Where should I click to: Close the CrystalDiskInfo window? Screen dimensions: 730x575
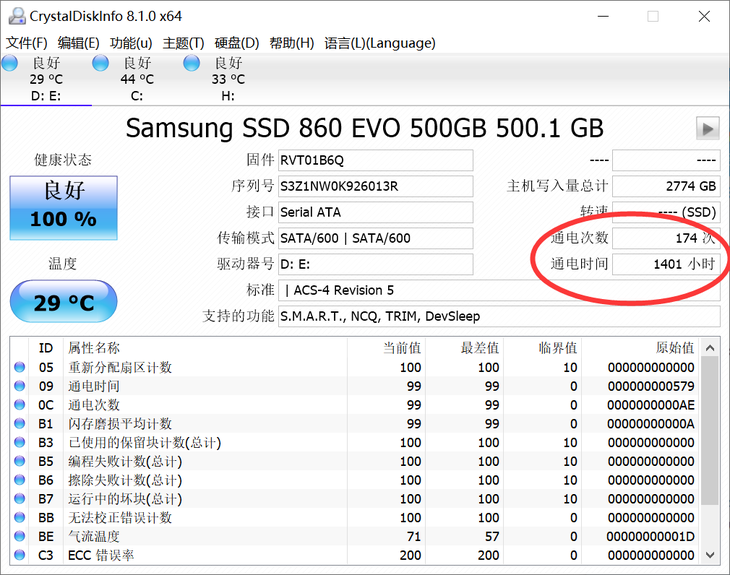tap(704, 16)
